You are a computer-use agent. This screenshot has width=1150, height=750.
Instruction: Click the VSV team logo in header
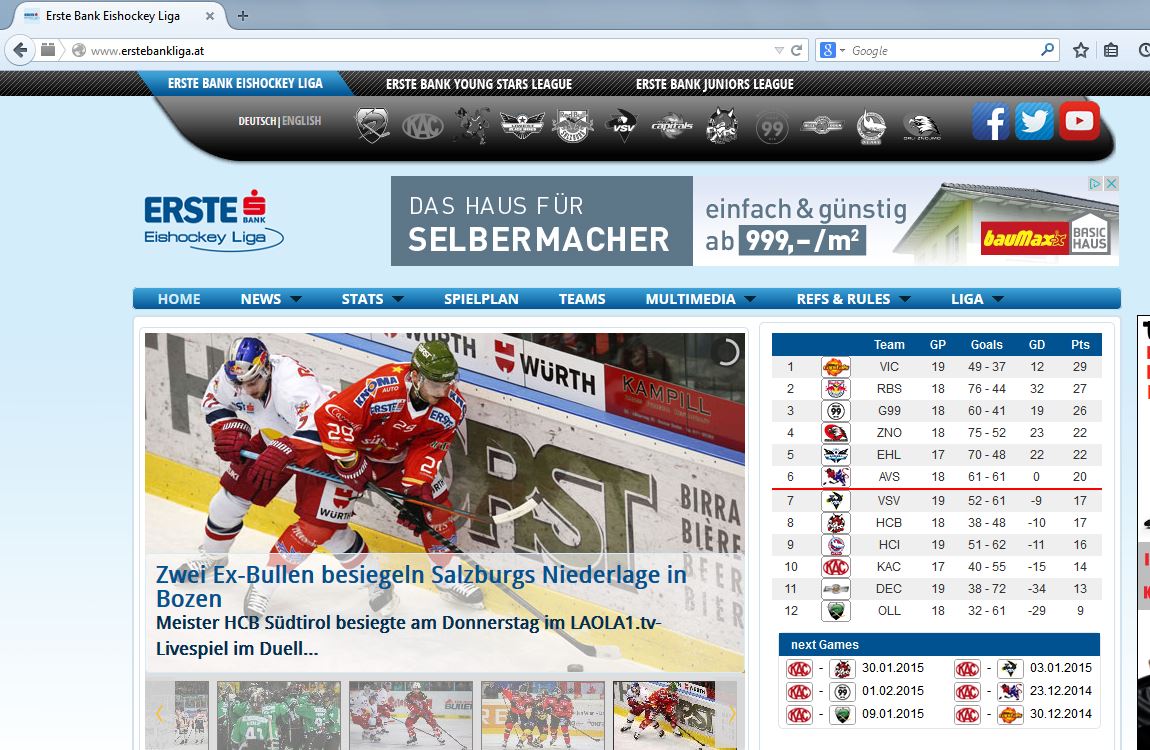622,126
